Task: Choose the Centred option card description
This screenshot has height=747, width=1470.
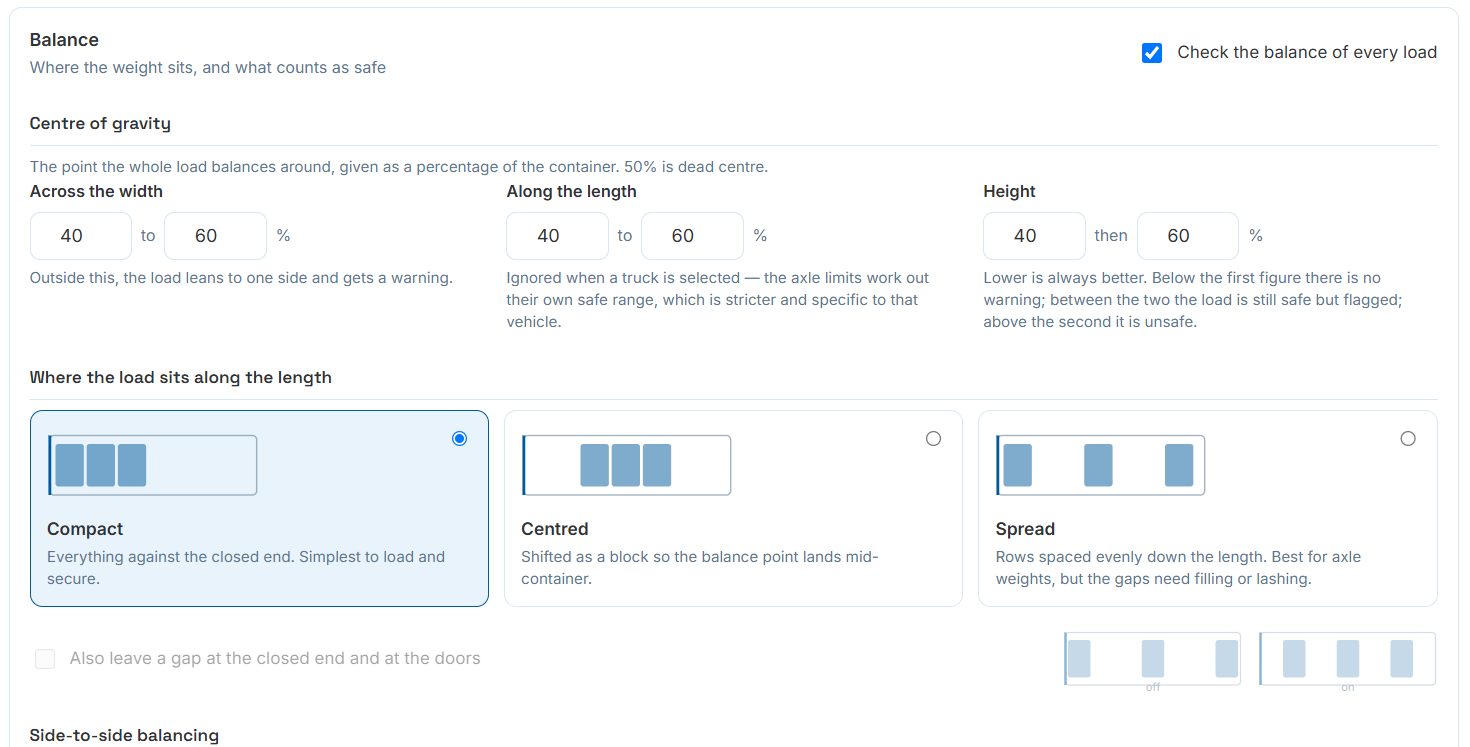Action: [x=700, y=568]
